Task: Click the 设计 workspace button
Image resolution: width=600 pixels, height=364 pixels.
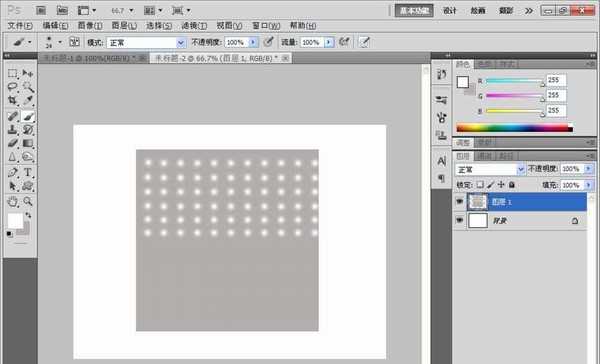Action: 450,11
